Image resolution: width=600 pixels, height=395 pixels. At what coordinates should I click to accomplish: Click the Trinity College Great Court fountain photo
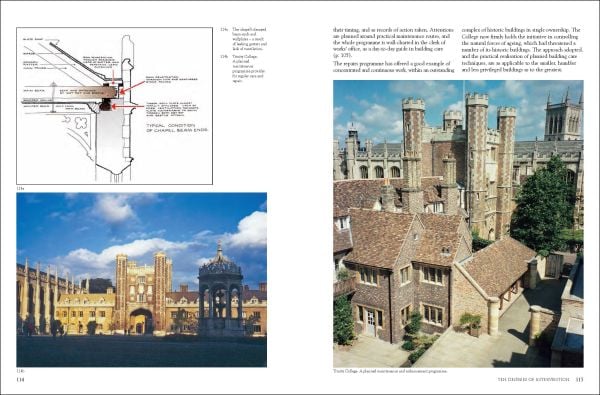pyautogui.click(x=142, y=280)
